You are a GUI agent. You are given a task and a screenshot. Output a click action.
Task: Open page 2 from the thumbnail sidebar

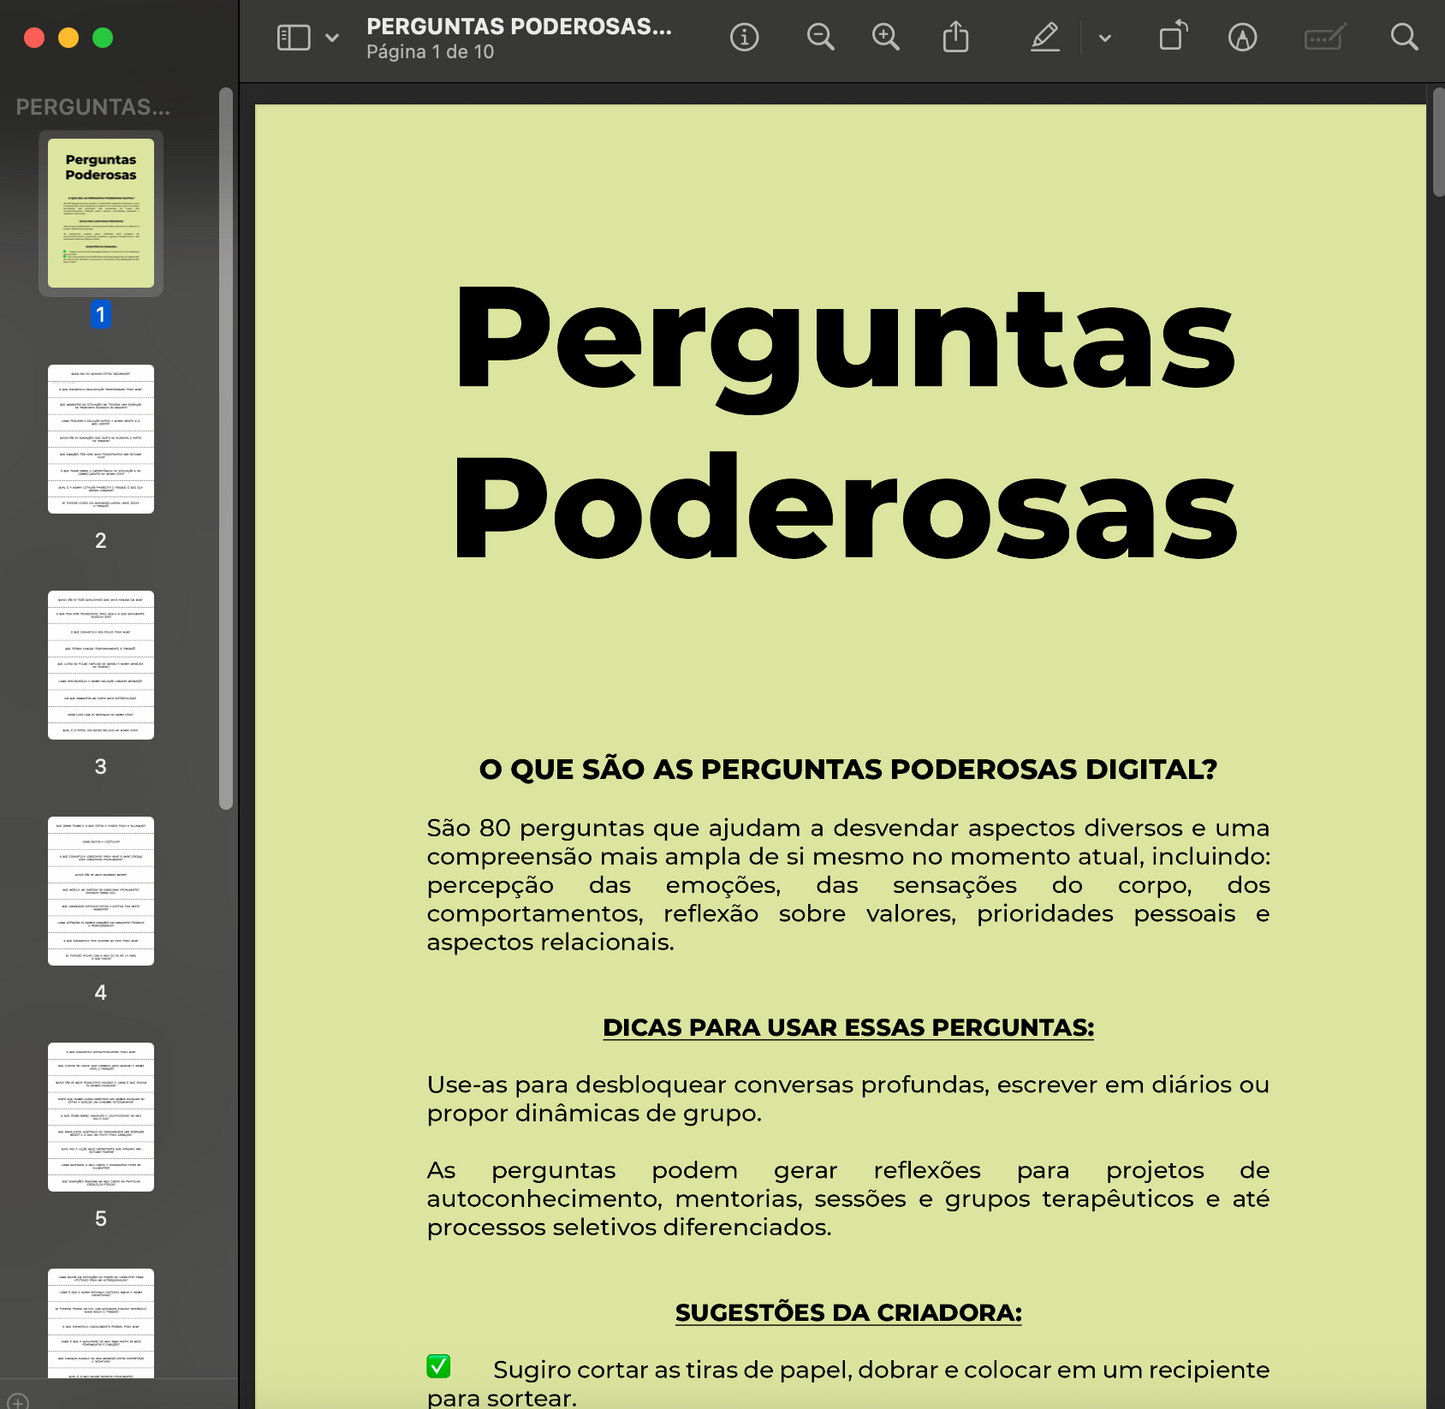point(100,440)
